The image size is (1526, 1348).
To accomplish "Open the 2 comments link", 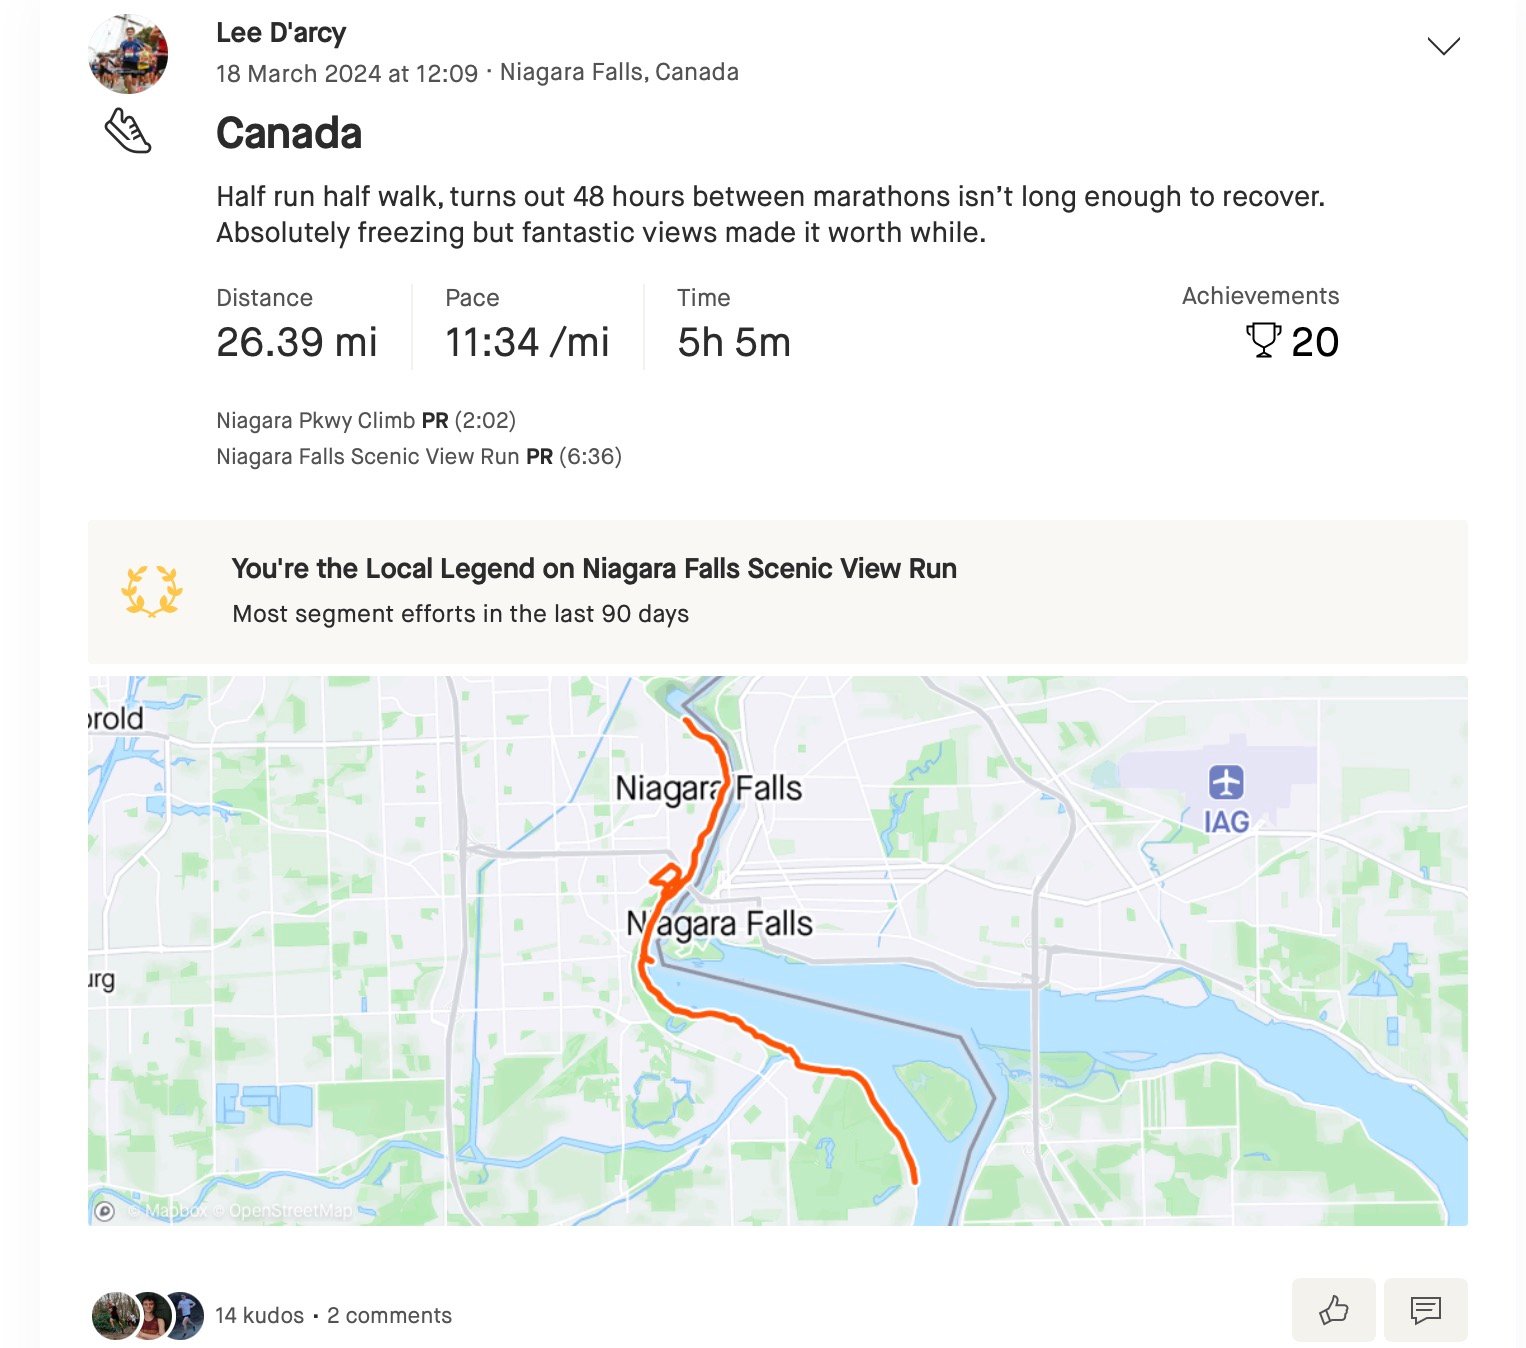I will coord(389,1315).
